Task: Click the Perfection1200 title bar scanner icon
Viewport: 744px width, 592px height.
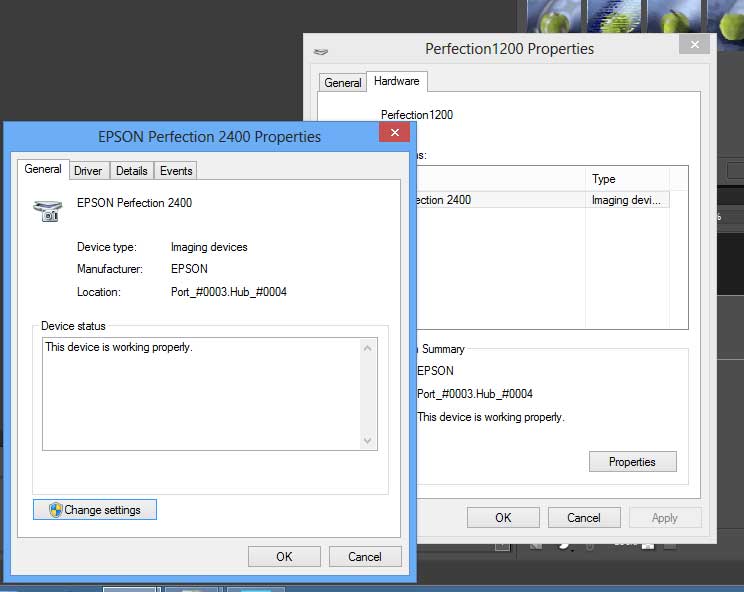Action: coord(321,49)
